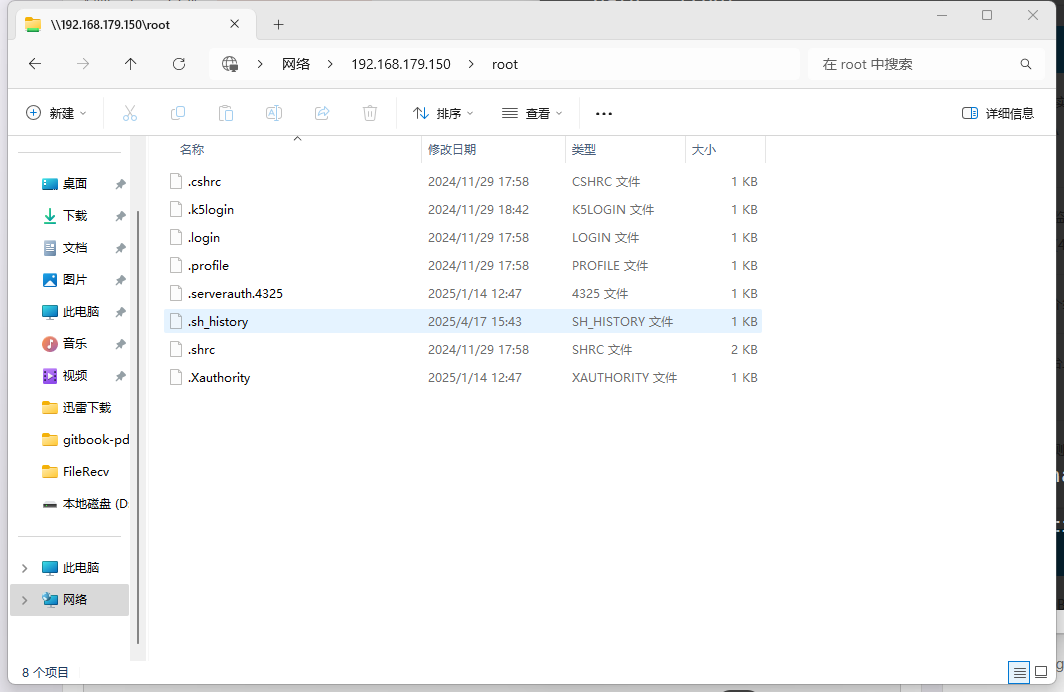Open 迅雷下载 folder in sidebar
The width and height of the screenshot is (1064, 692).
tap(86, 407)
